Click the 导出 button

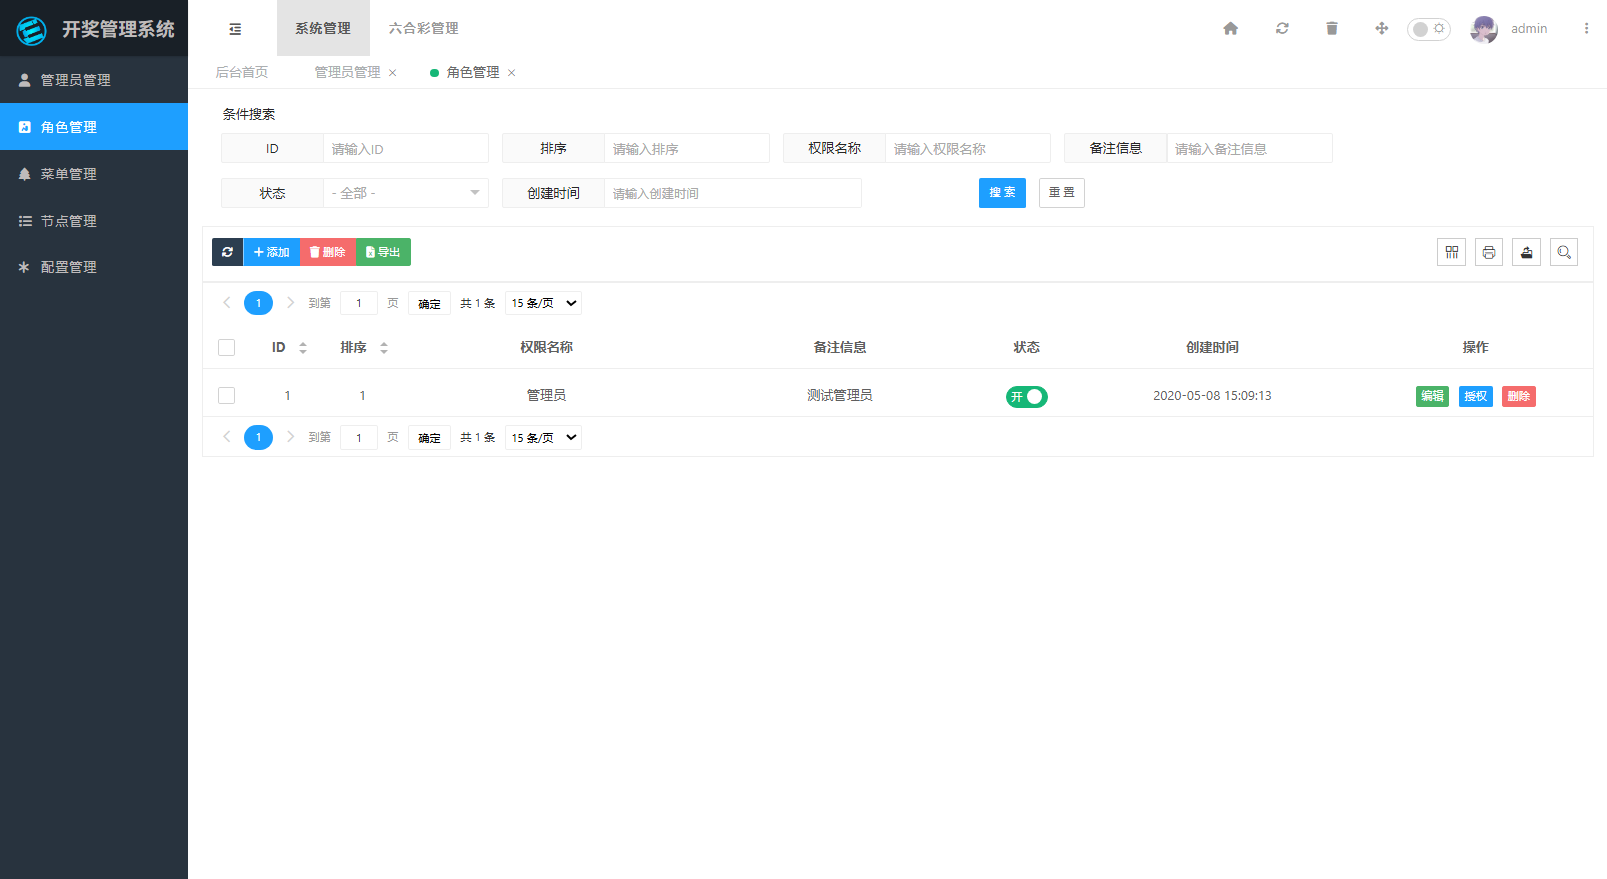pyautogui.click(x=383, y=252)
